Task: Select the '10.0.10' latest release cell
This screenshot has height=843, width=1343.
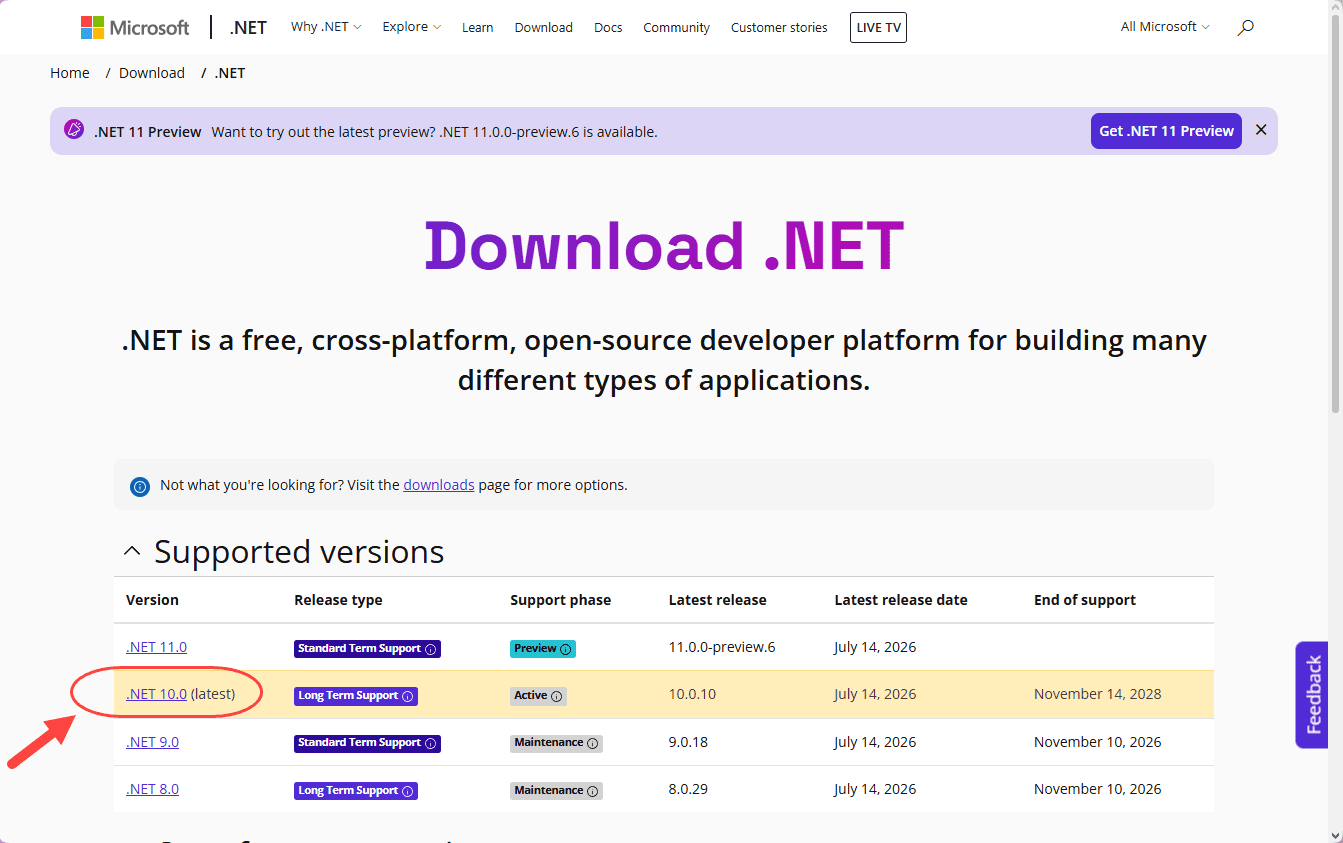Action: click(692, 694)
